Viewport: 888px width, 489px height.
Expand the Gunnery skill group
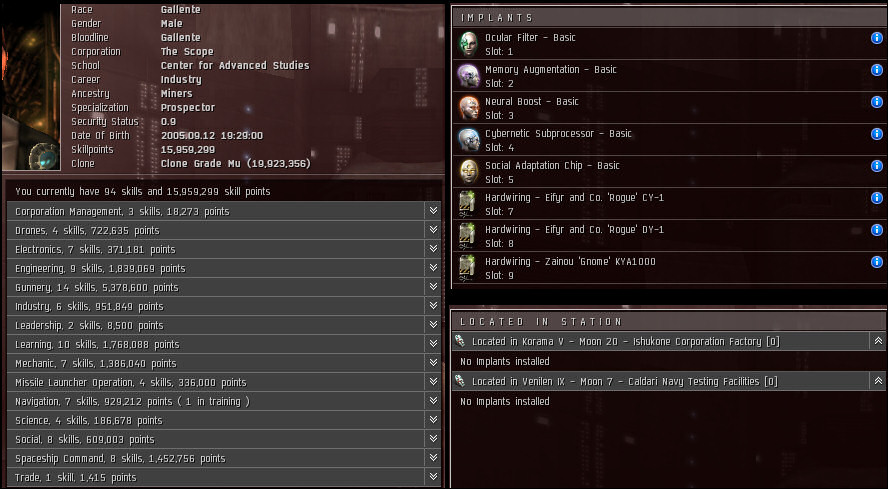[433, 287]
